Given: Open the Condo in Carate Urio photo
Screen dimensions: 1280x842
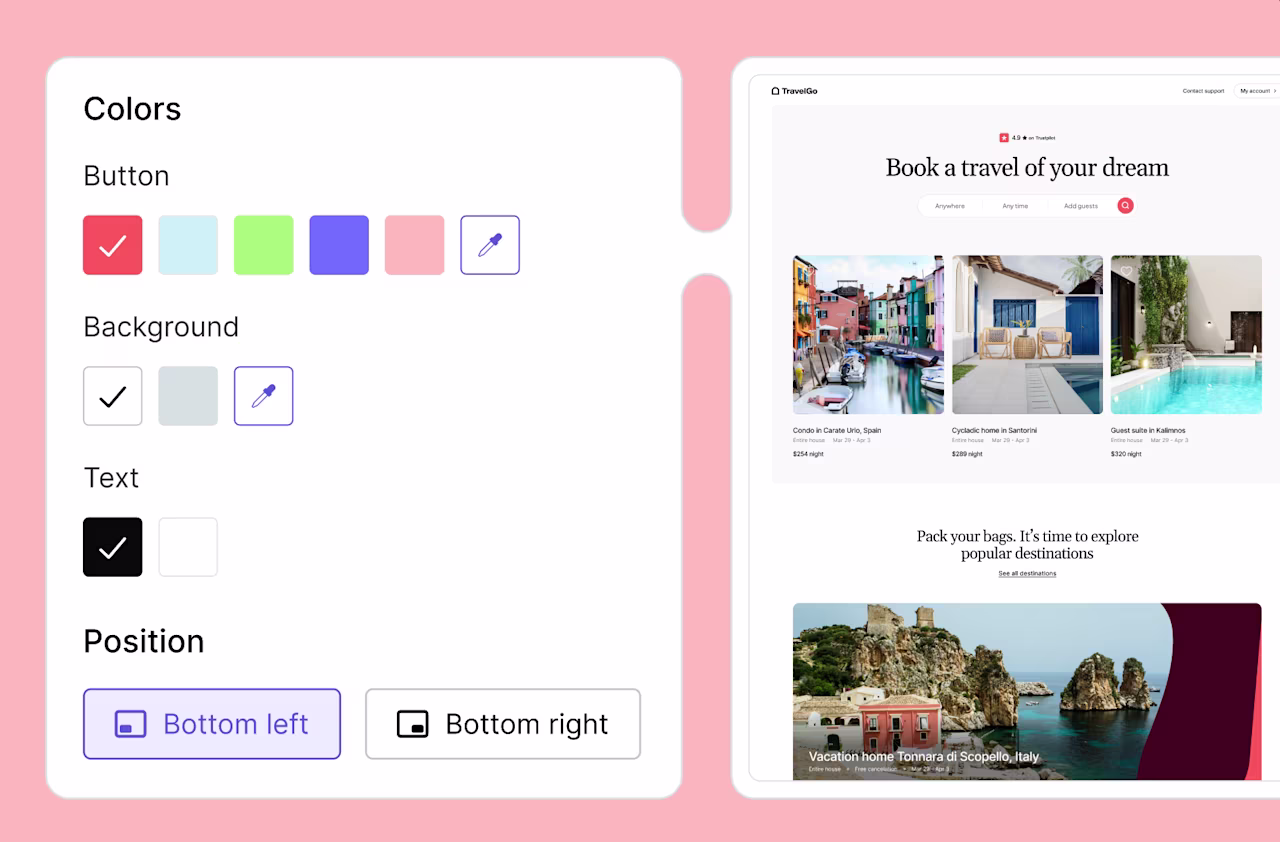Looking at the screenshot, I should click(868, 334).
